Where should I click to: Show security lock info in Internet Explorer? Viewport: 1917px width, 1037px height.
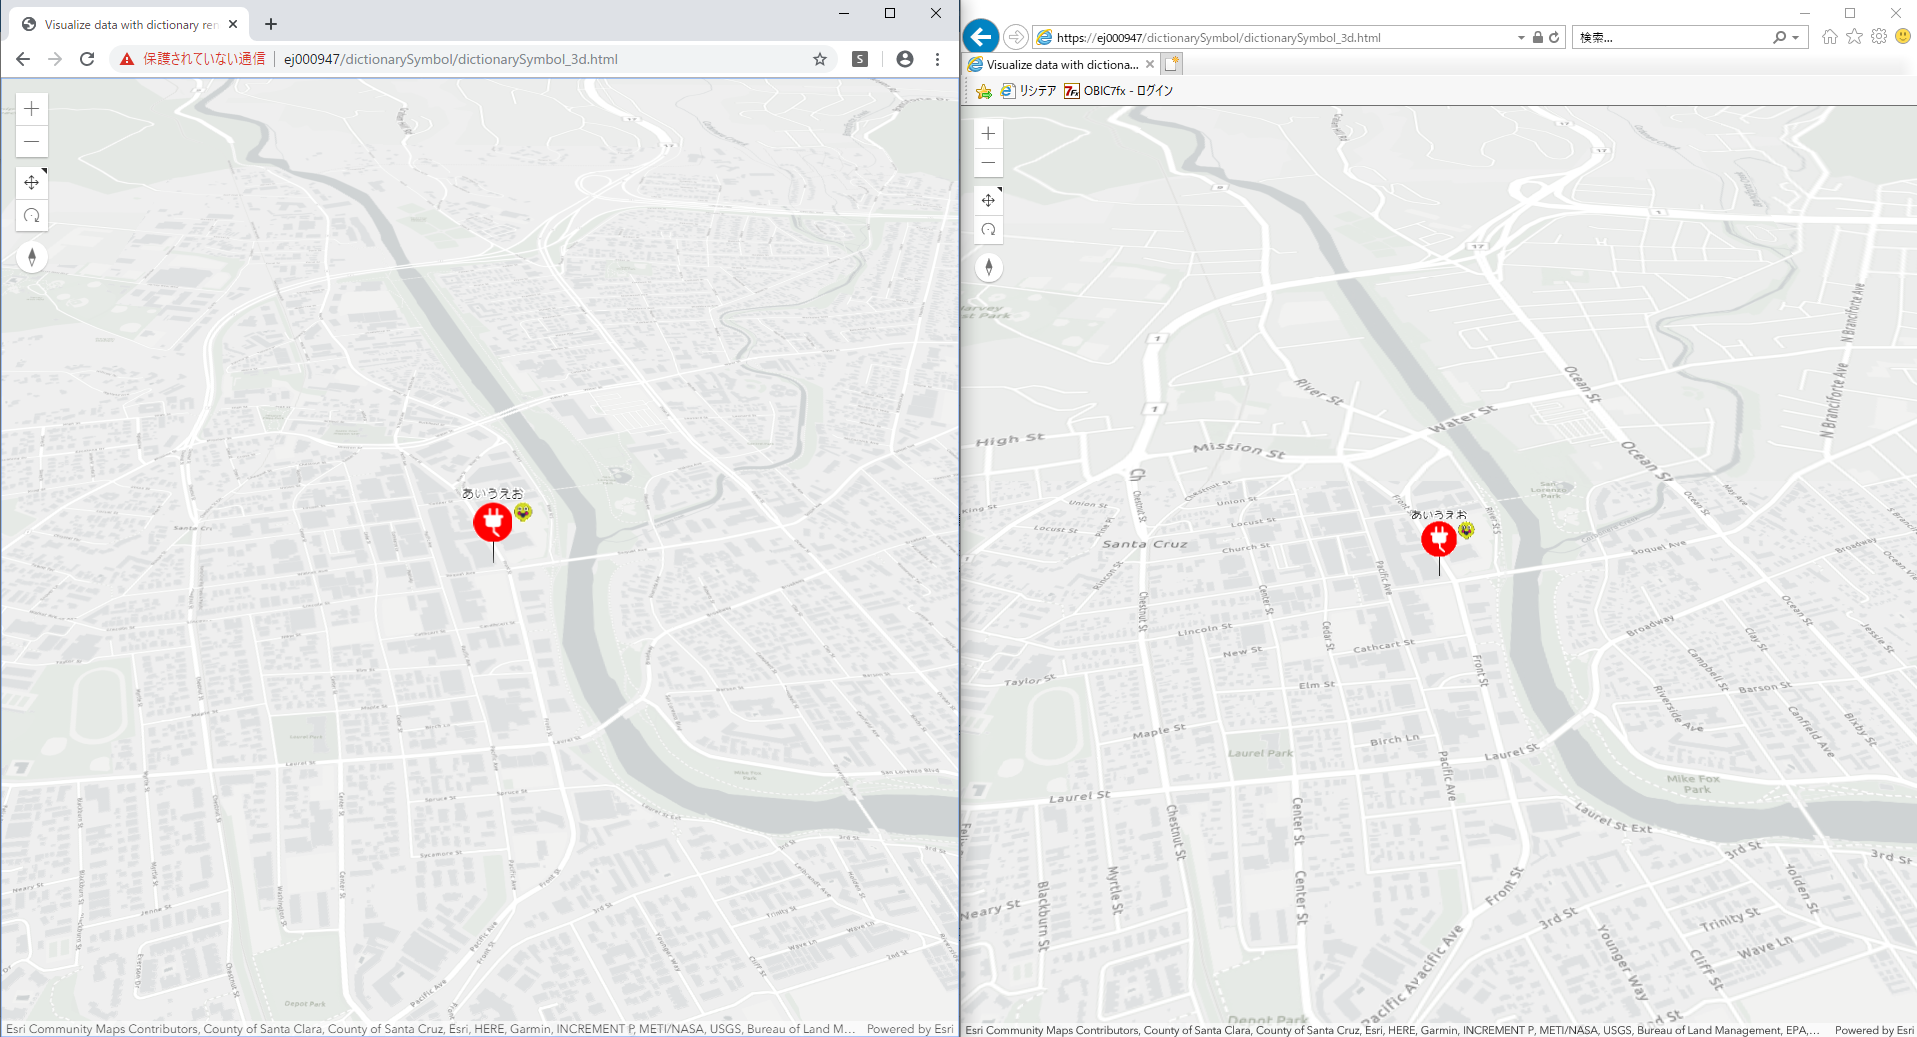point(1538,38)
